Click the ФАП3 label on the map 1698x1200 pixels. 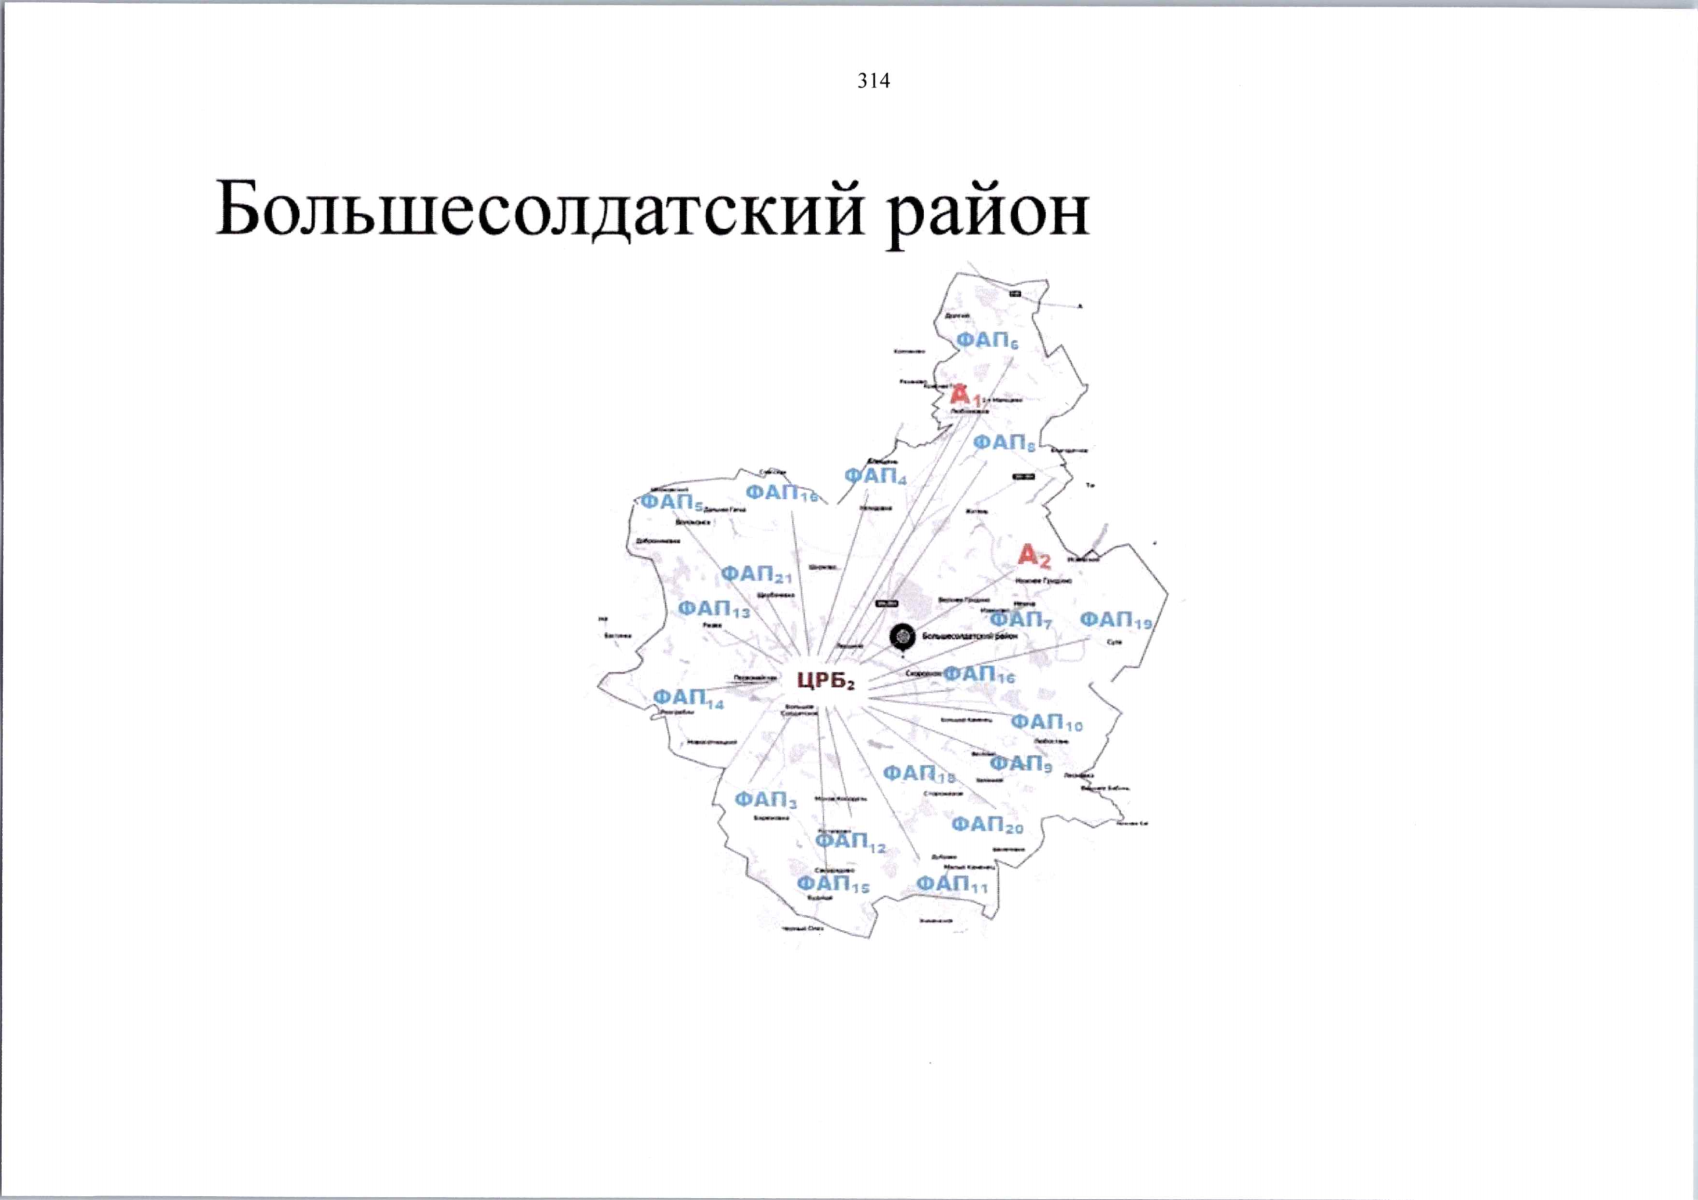tap(766, 800)
